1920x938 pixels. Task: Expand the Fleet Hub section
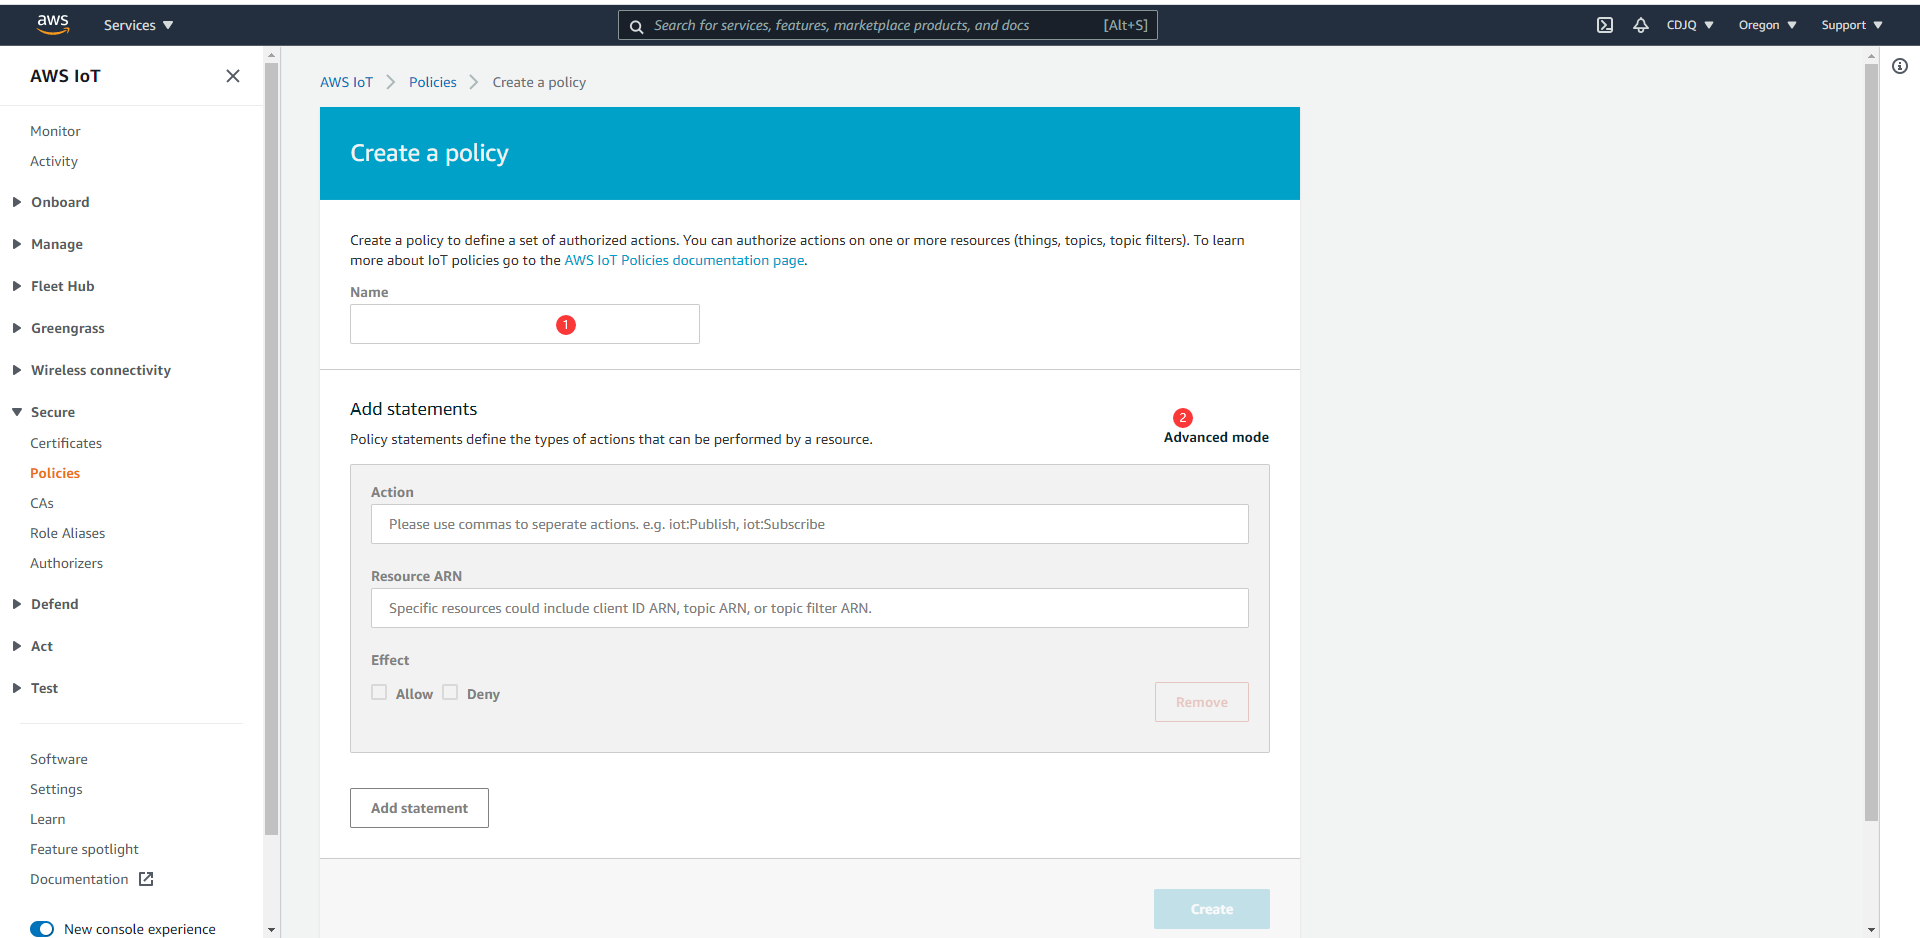tap(53, 286)
